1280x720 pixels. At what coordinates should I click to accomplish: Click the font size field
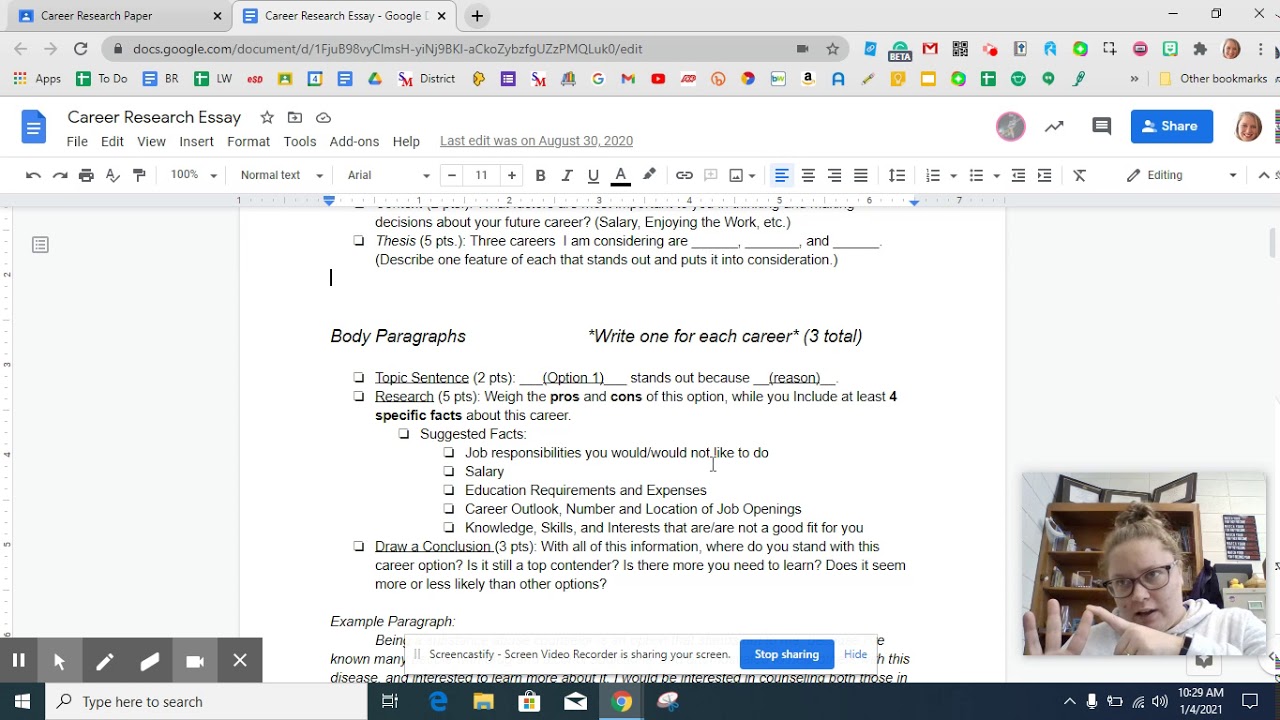[x=481, y=175]
